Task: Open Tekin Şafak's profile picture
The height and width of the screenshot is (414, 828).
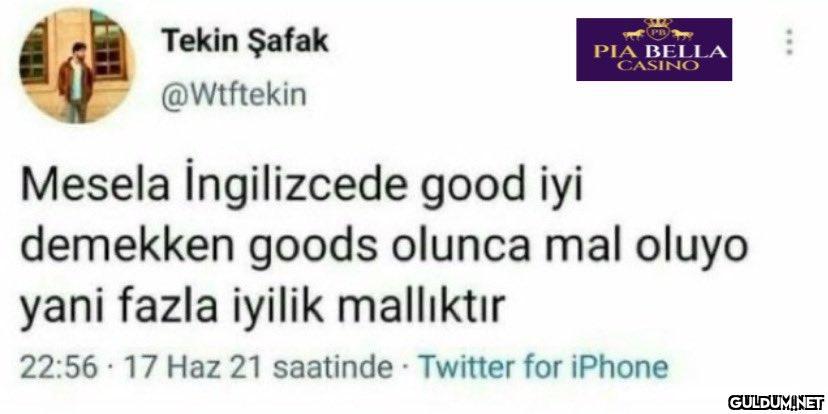Action: pyautogui.click(x=77, y=67)
